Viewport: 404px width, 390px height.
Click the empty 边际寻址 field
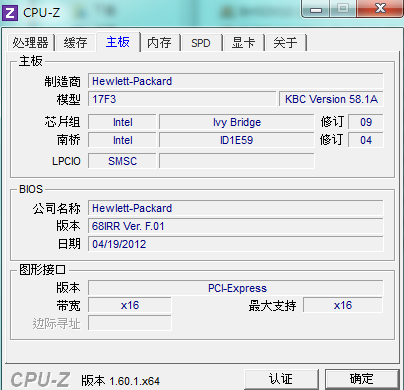coord(130,323)
